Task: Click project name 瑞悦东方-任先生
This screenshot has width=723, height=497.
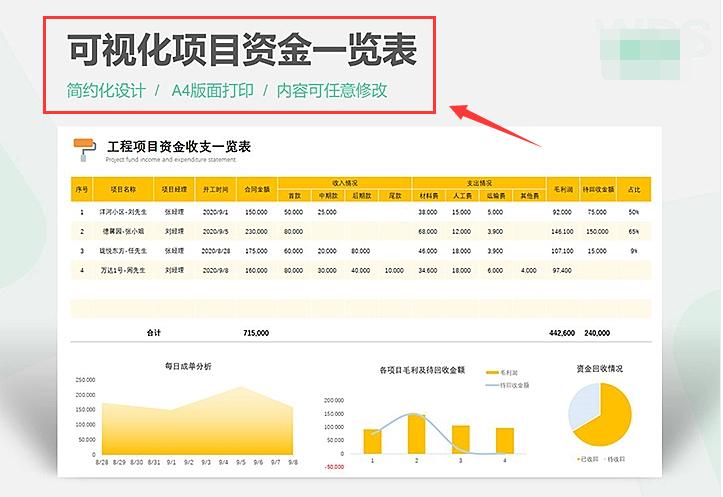Action: click(x=123, y=251)
